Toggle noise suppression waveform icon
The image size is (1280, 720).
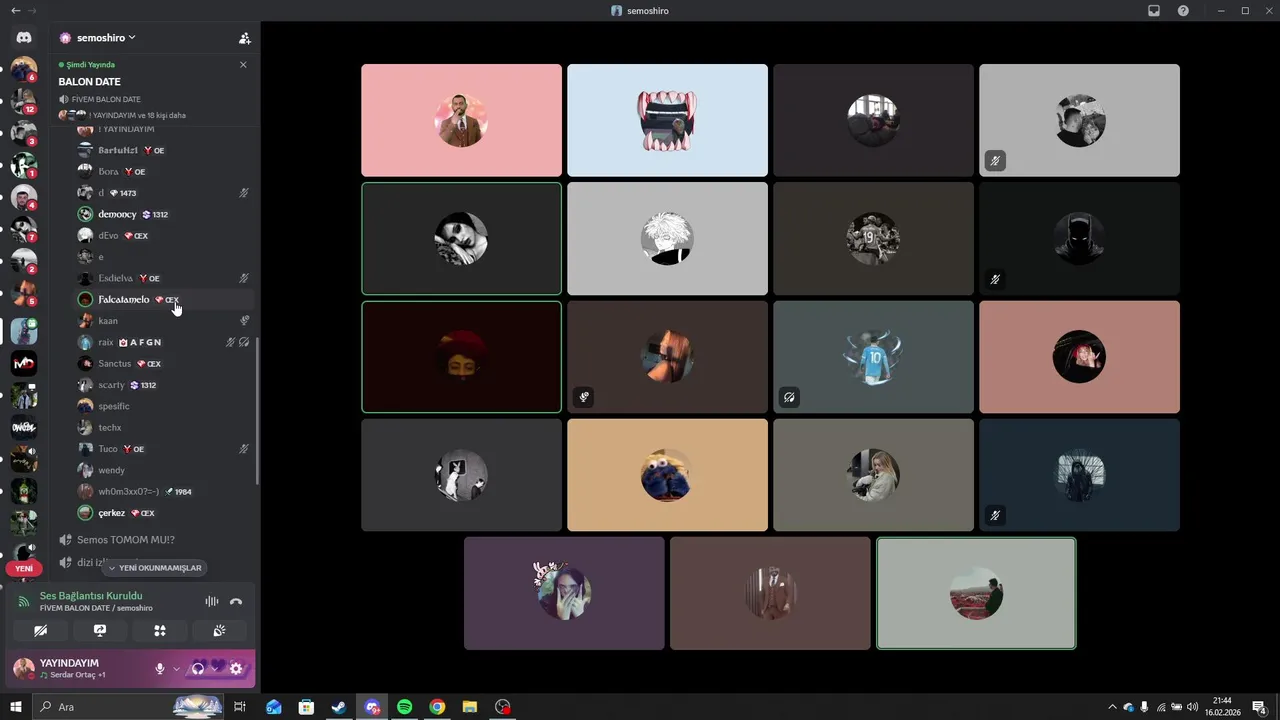pos(211,601)
